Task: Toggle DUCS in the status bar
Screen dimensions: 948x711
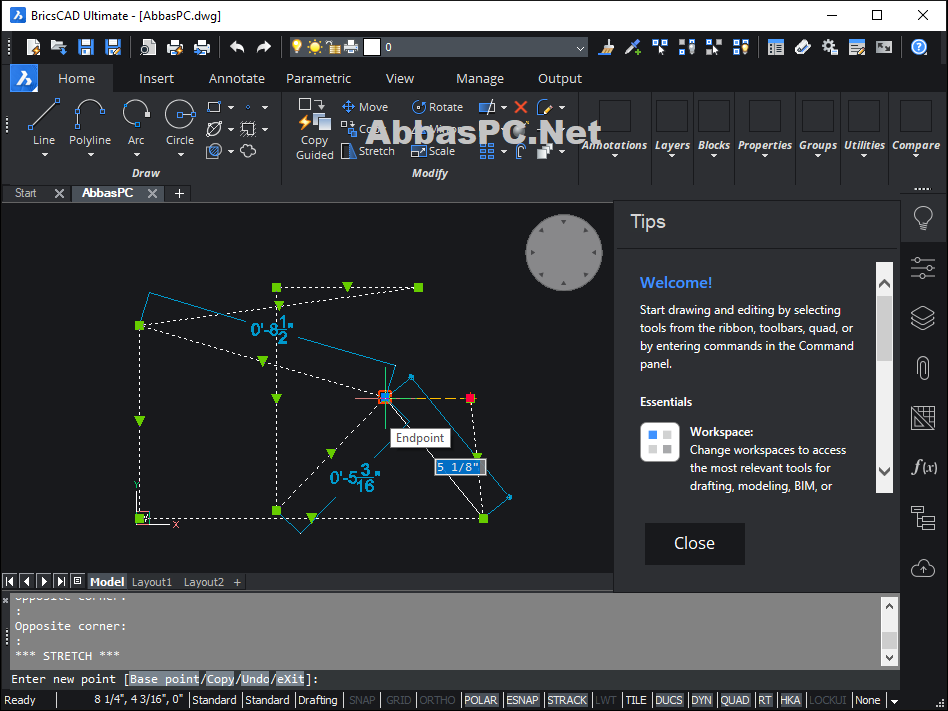Action: (x=669, y=700)
